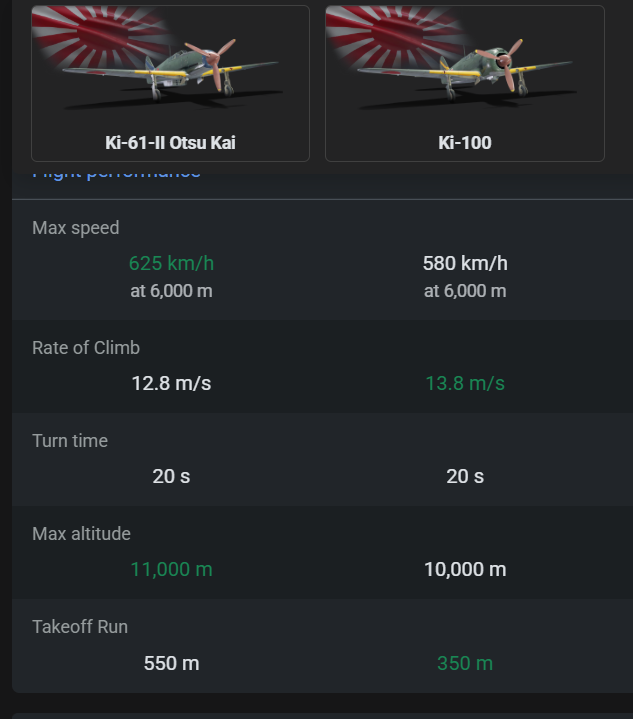This screenshot has height=719, width=633.
Task: Click the 625 km/h max speed value
Action: pyautogui.click(x=171, y=263)
